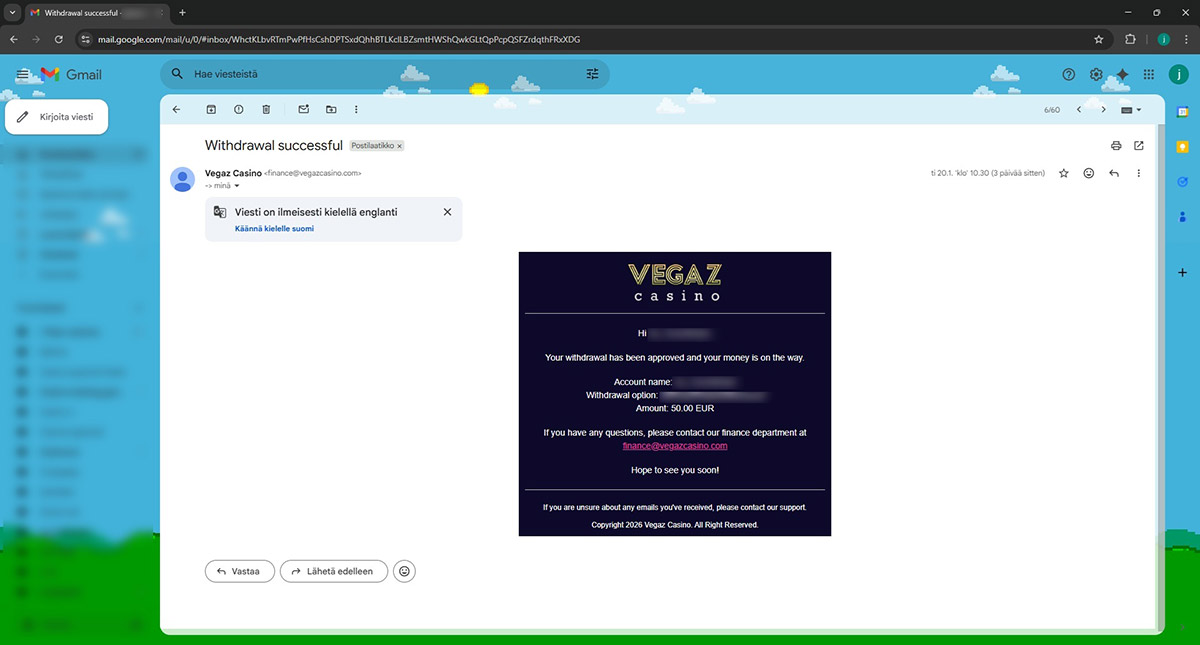
Task: Open the email in a new window
Action: pyautogui.click(x=1139, y=146)
